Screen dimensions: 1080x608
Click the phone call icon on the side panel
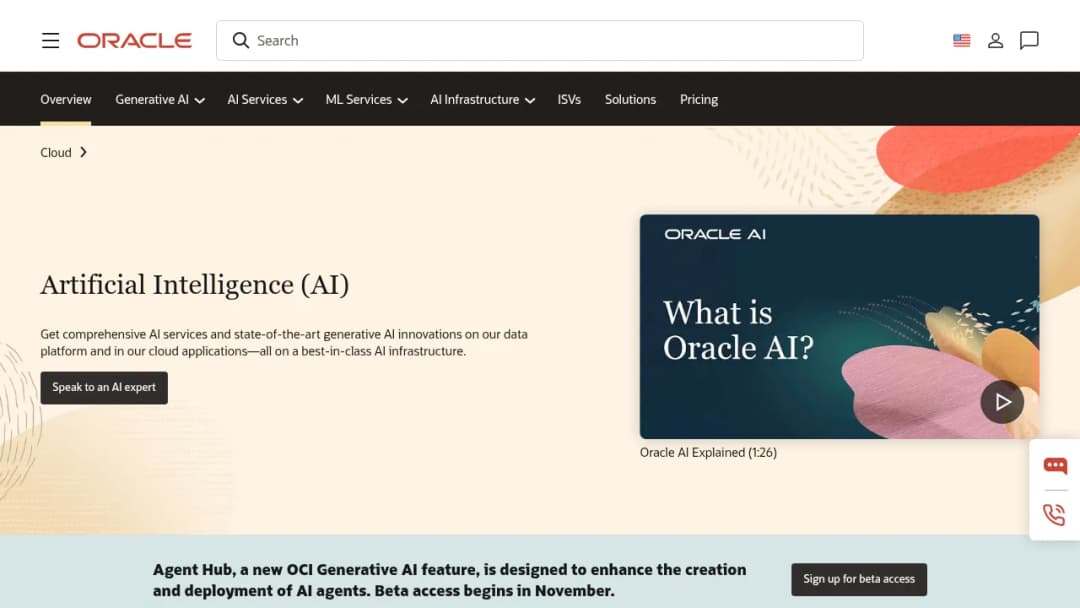coord(1054,514)
